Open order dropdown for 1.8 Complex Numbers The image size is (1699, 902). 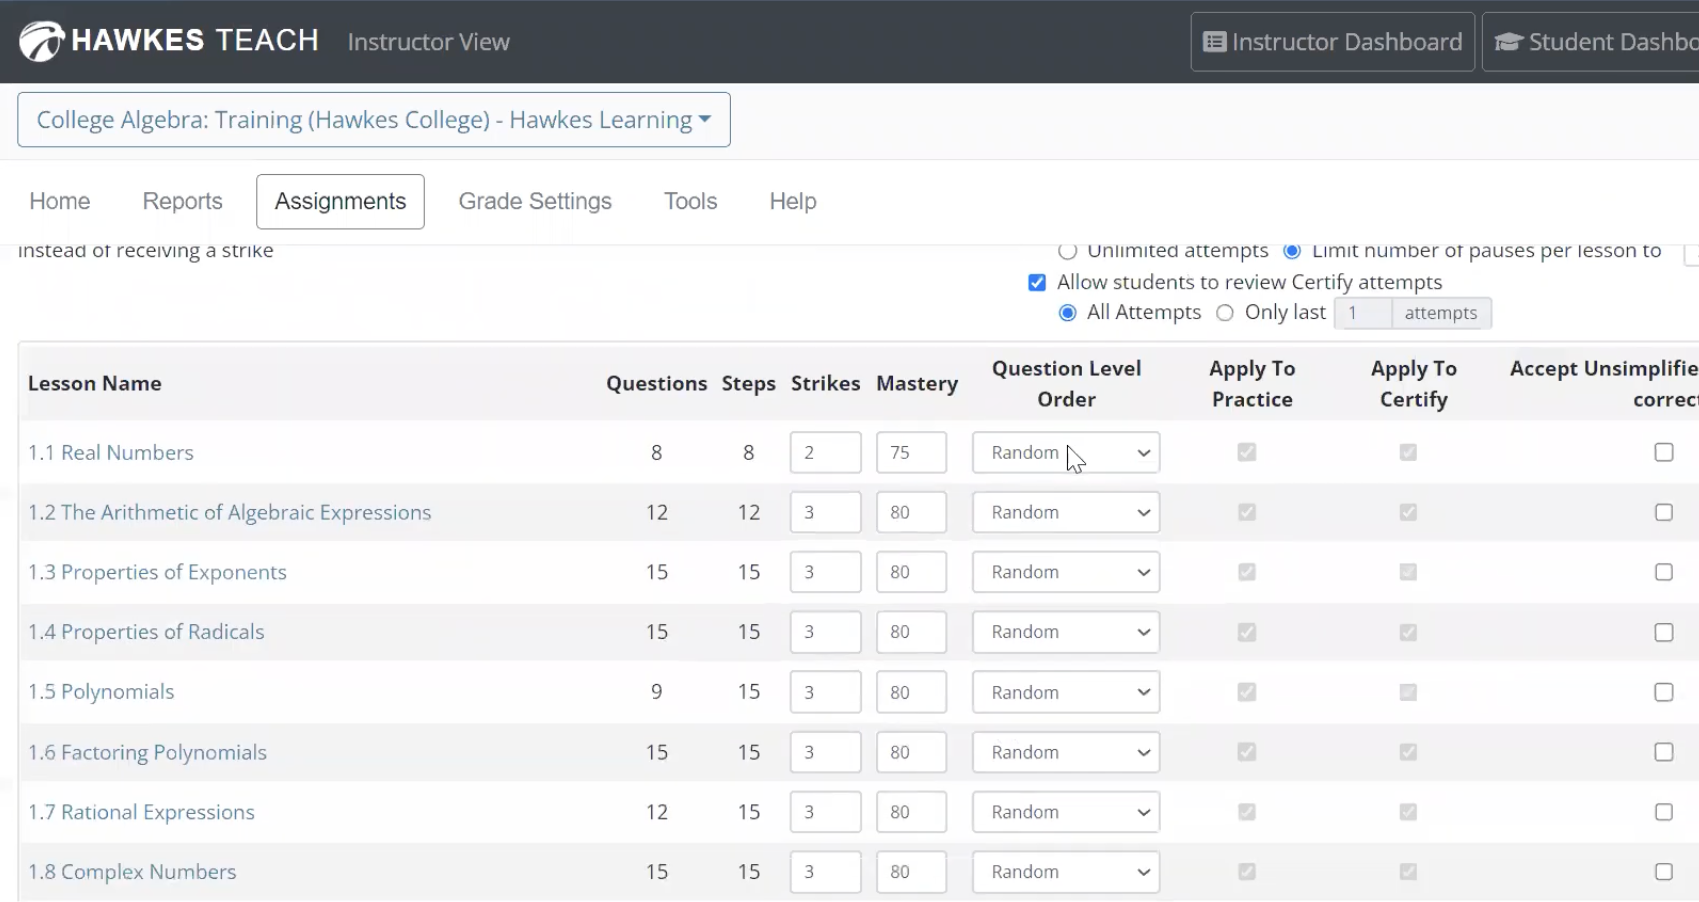coord(1066,872)
